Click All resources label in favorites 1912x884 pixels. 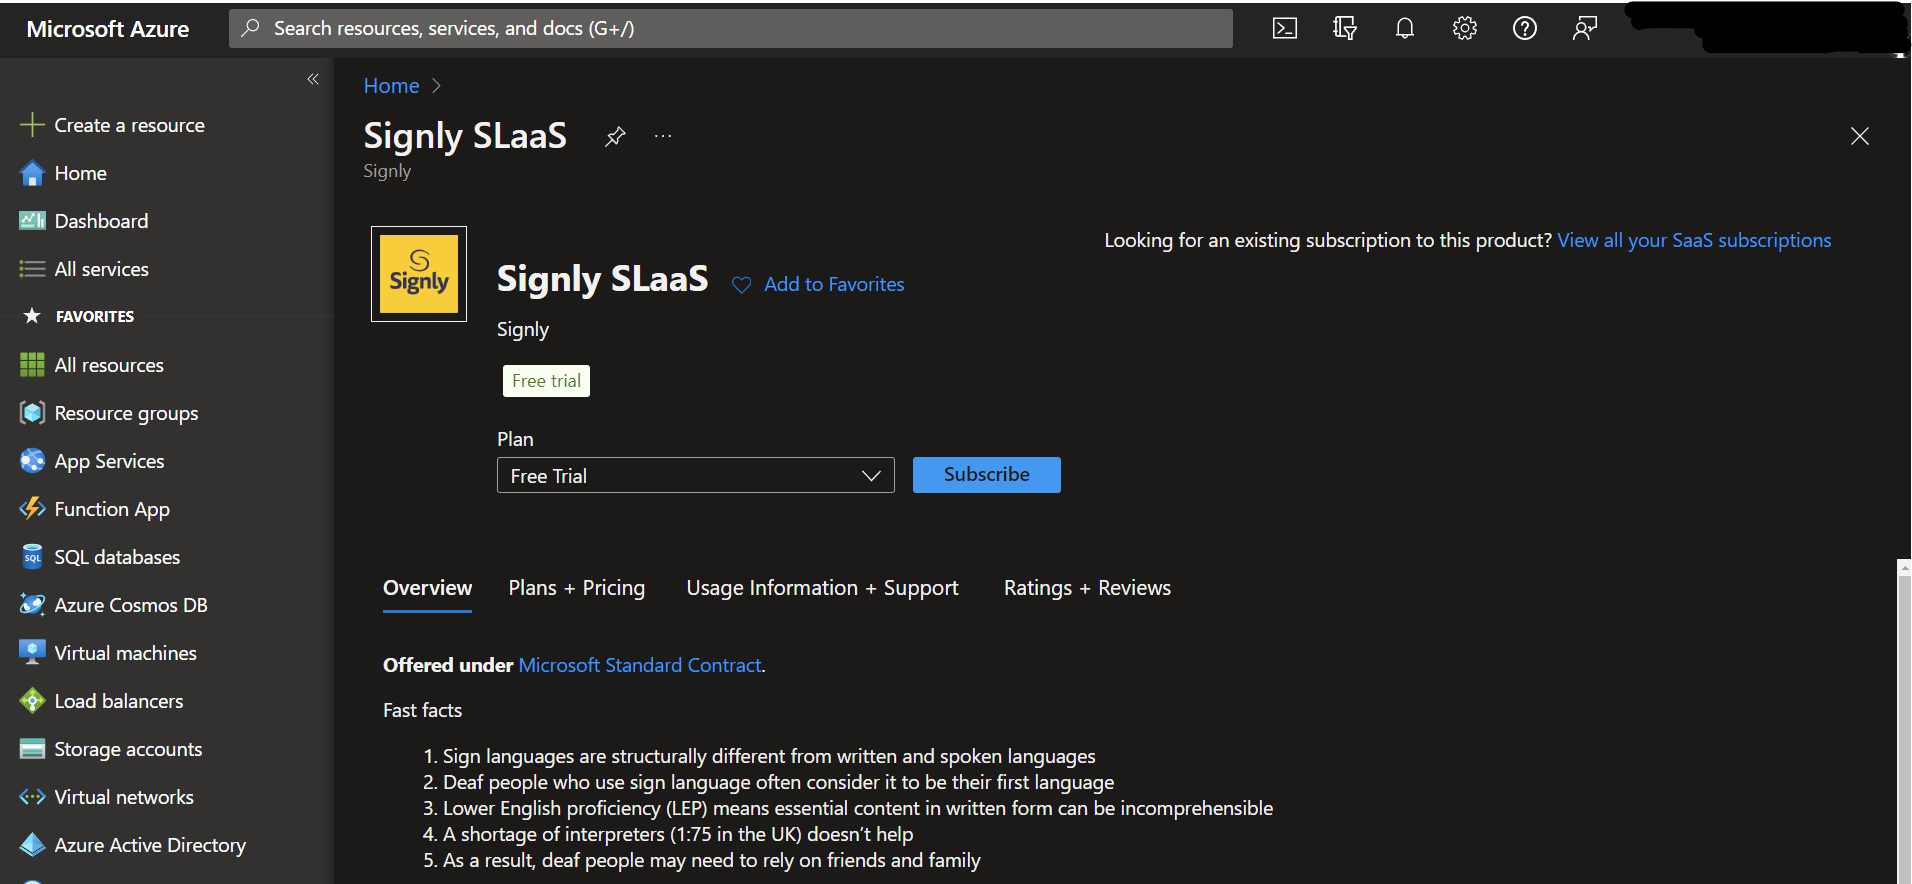109,365
